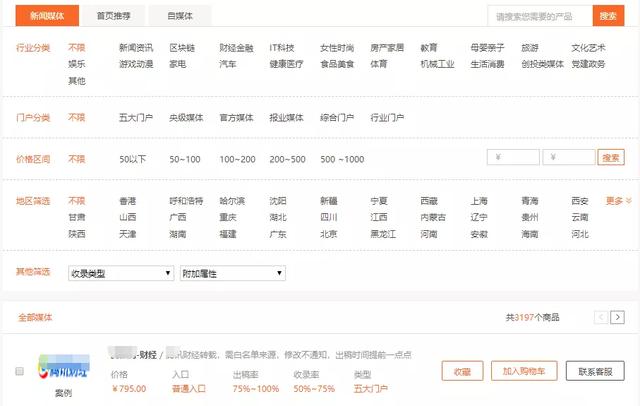The width and height of the screenshot is (640, 406).
Task: Choose the 五大门户 portal category
Action: coord(135,118)
